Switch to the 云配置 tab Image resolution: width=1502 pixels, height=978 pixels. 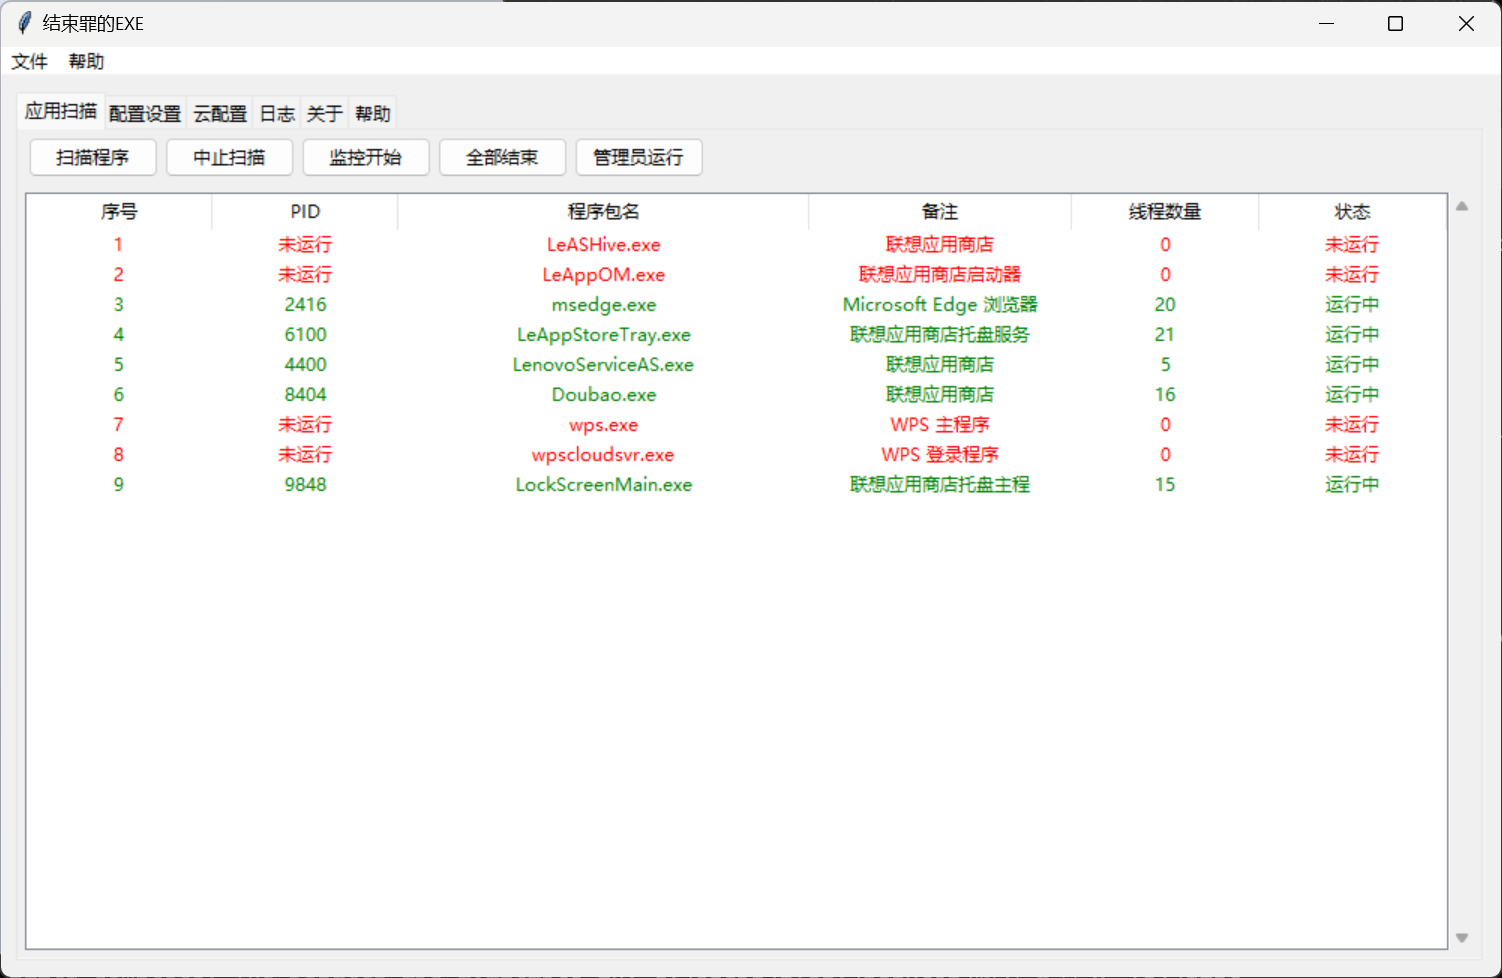[220, 114]
